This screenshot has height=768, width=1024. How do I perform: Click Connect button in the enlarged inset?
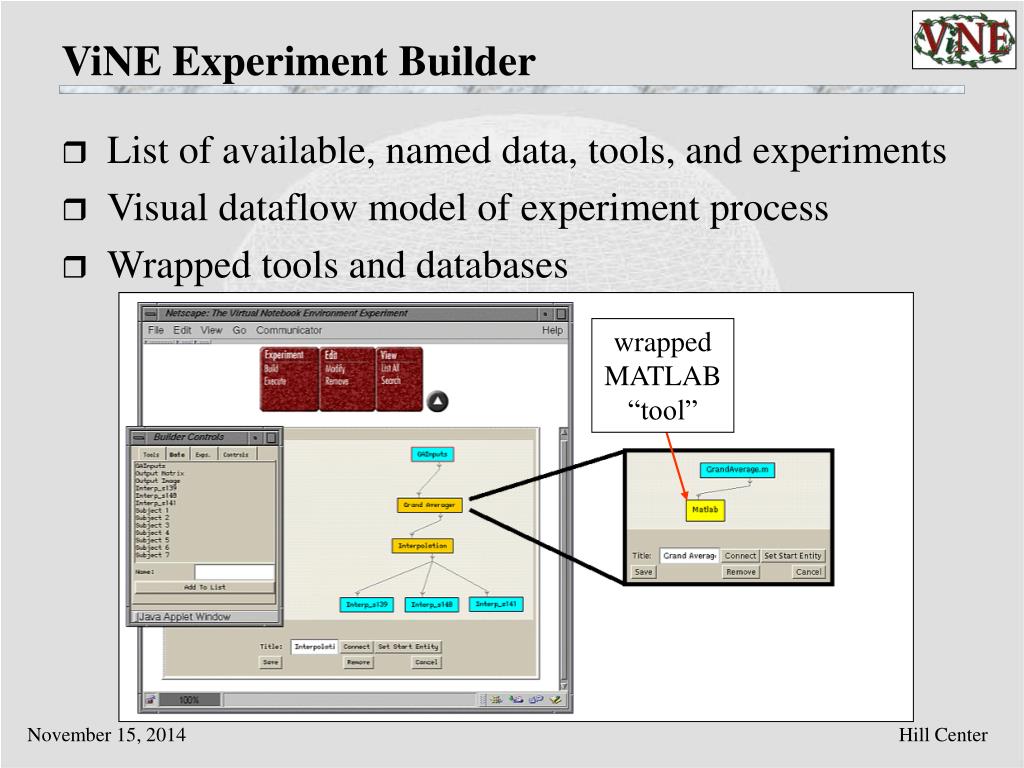(740, 556)
